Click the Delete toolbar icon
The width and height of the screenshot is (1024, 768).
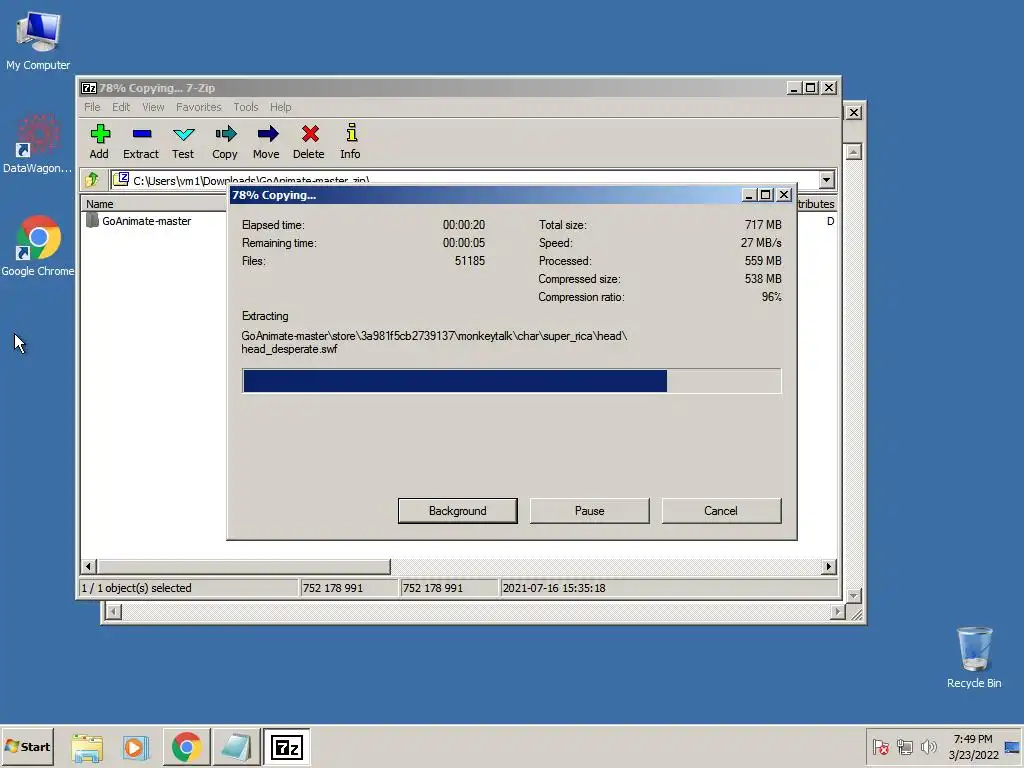coord(309,141)
